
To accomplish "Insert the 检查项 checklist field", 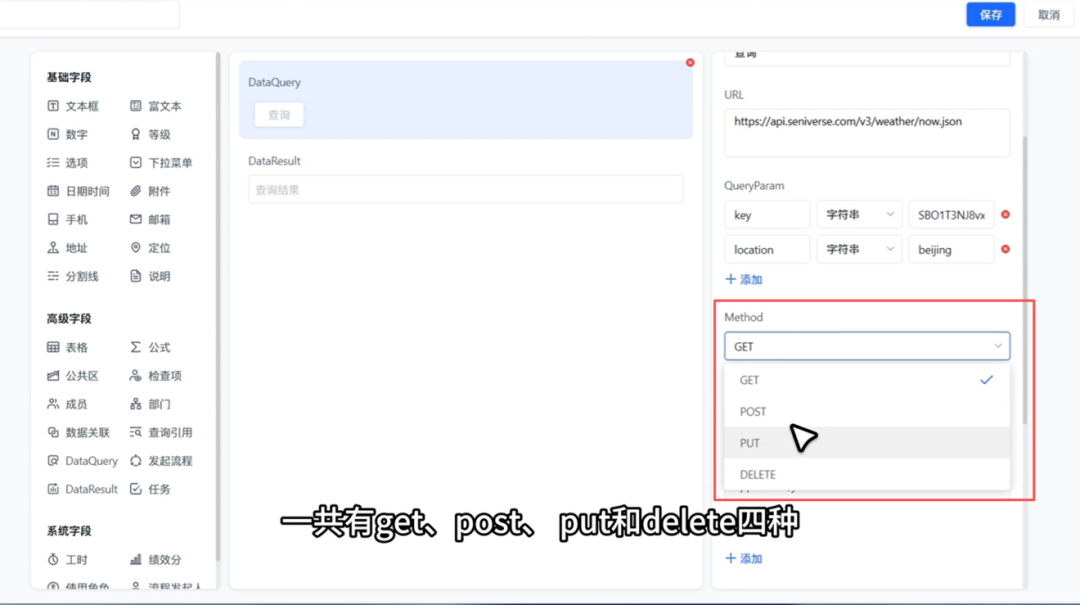I will coord(156,376).
